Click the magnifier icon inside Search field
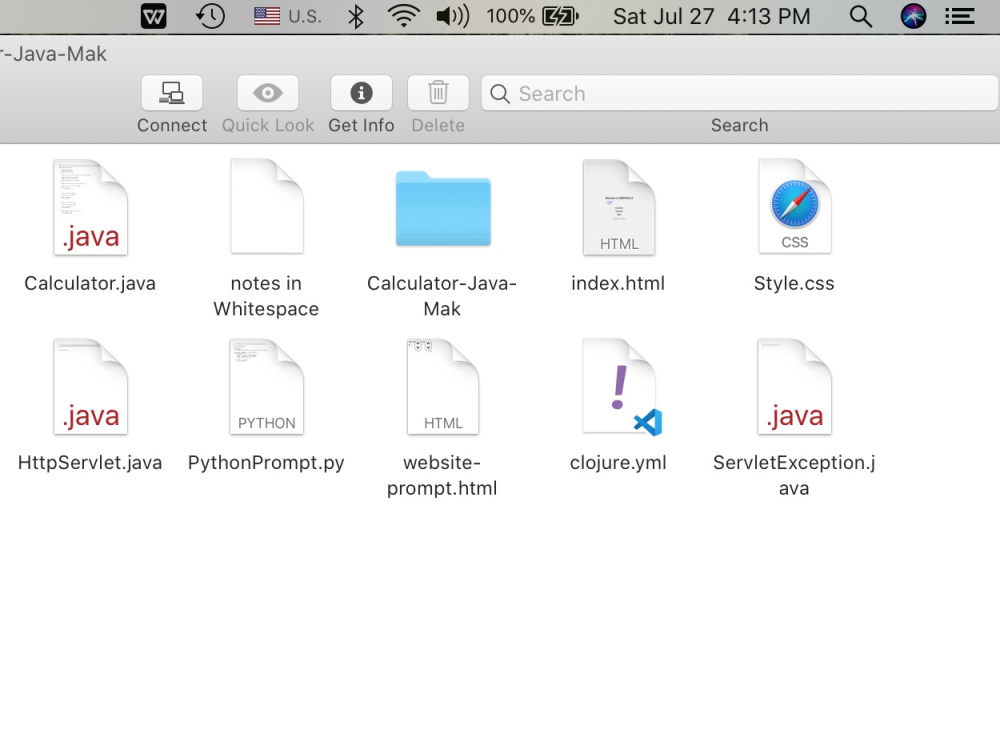This screenshot has height=750, width=1000. (500, 94)
